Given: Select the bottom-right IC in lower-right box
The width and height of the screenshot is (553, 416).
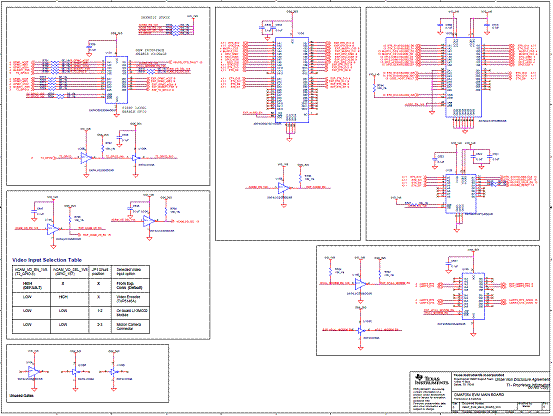Looking at the screenshot, I should [x=473, y=296].
